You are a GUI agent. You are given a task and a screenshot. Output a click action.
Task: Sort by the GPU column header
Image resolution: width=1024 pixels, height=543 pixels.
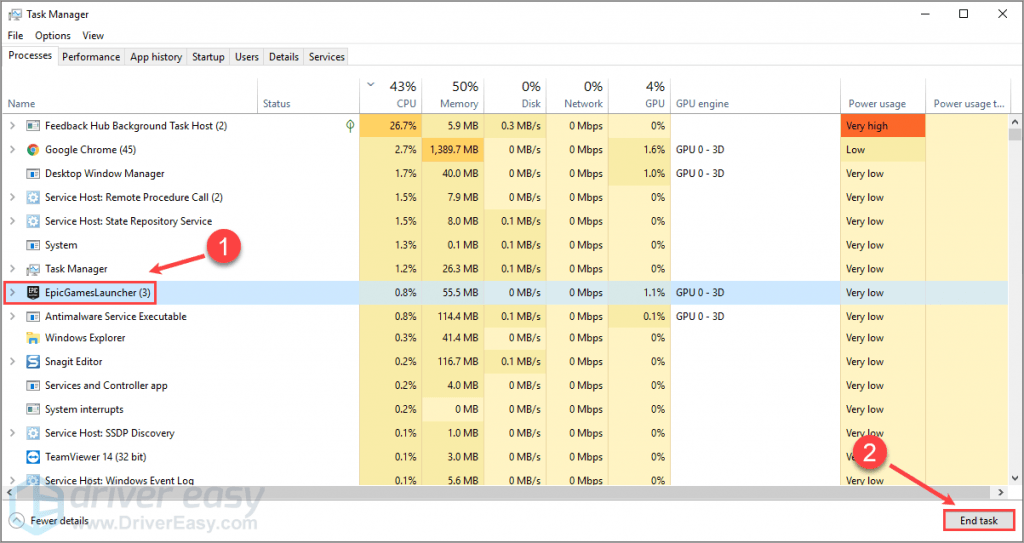pos(639,95)
